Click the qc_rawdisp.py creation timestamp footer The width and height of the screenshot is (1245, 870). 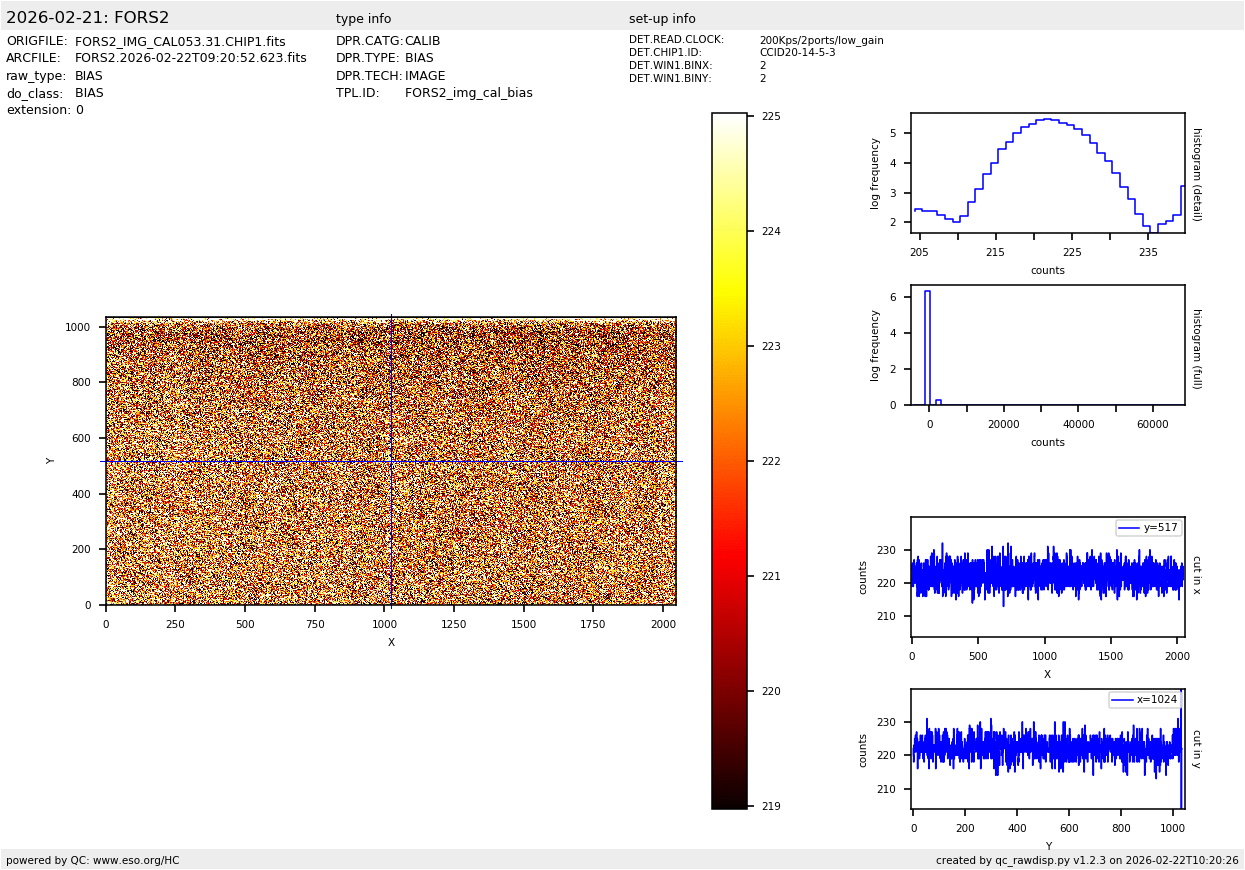pyautogui.click(x=1087, y=860)
